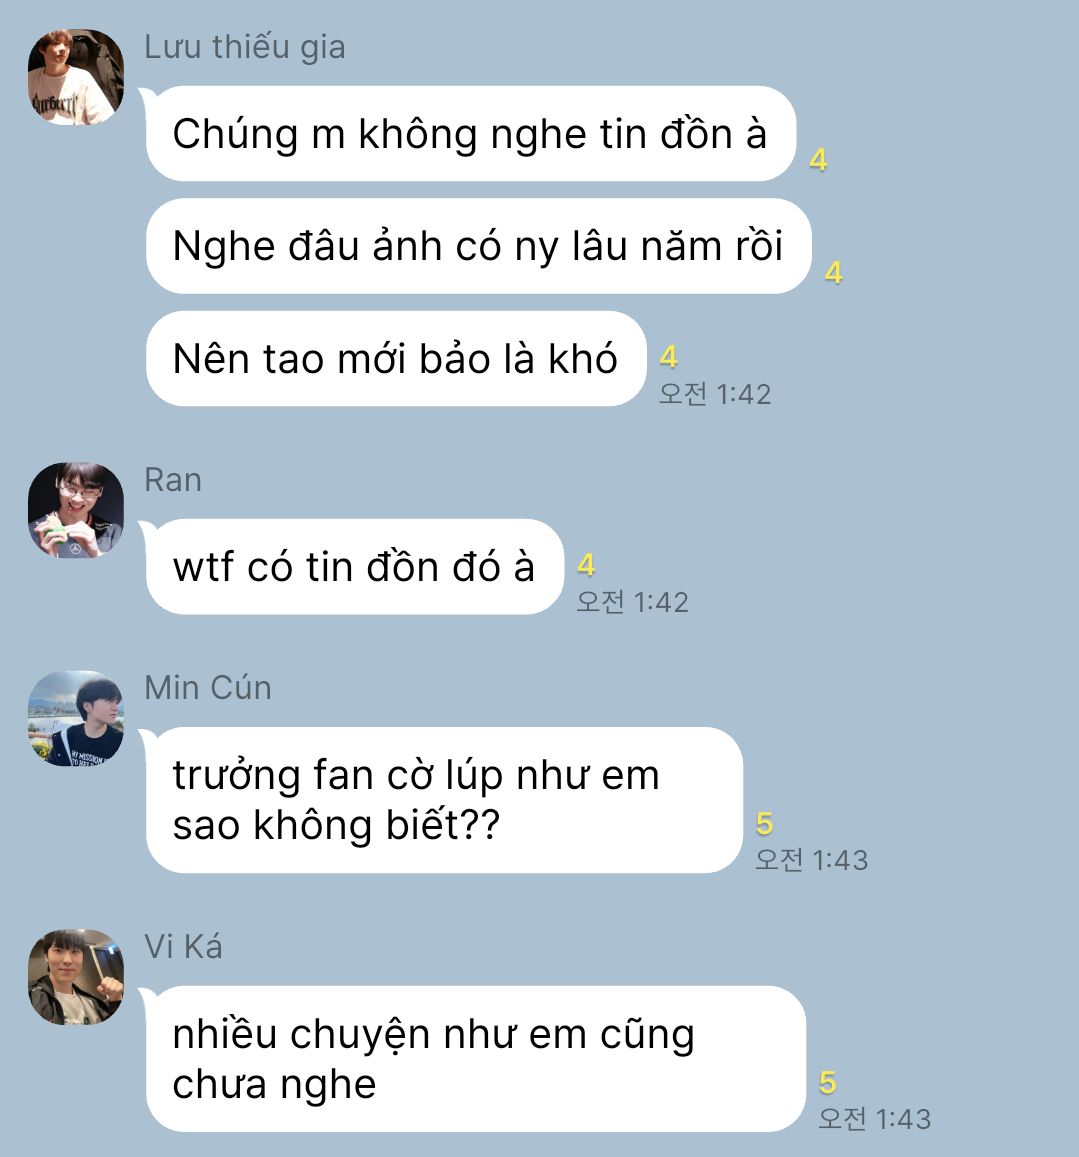
Task: Tap the 오전 1:42 timestamp under Ran's message
Action: 632,602
